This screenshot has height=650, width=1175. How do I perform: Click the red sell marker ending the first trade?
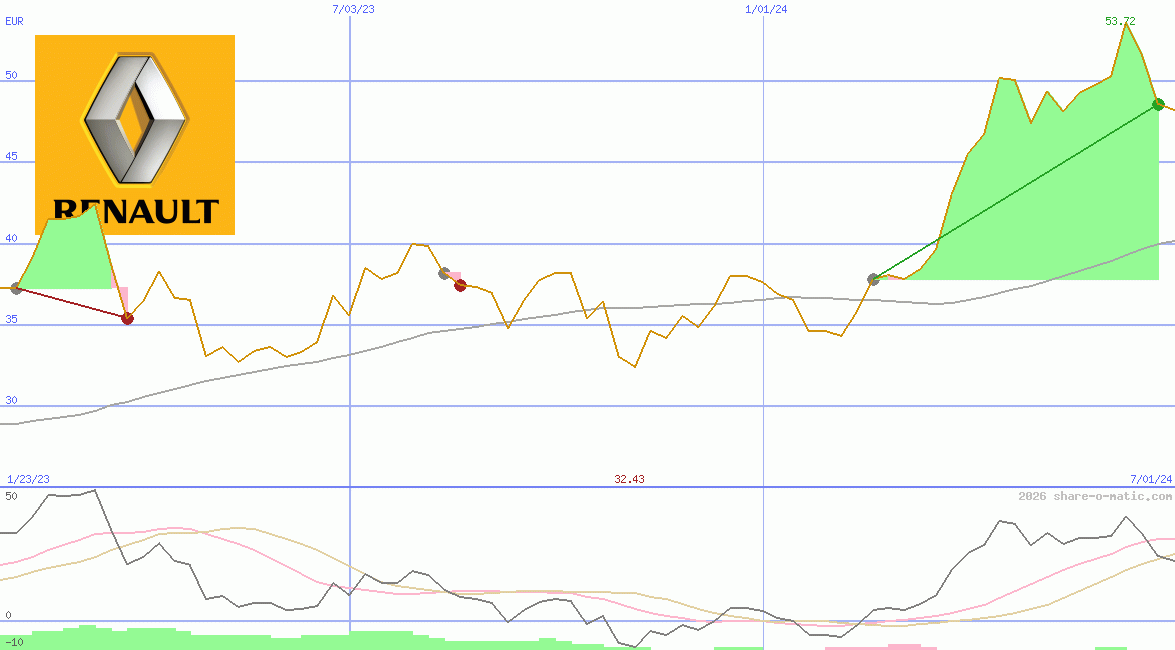click(x=127, y=318)
